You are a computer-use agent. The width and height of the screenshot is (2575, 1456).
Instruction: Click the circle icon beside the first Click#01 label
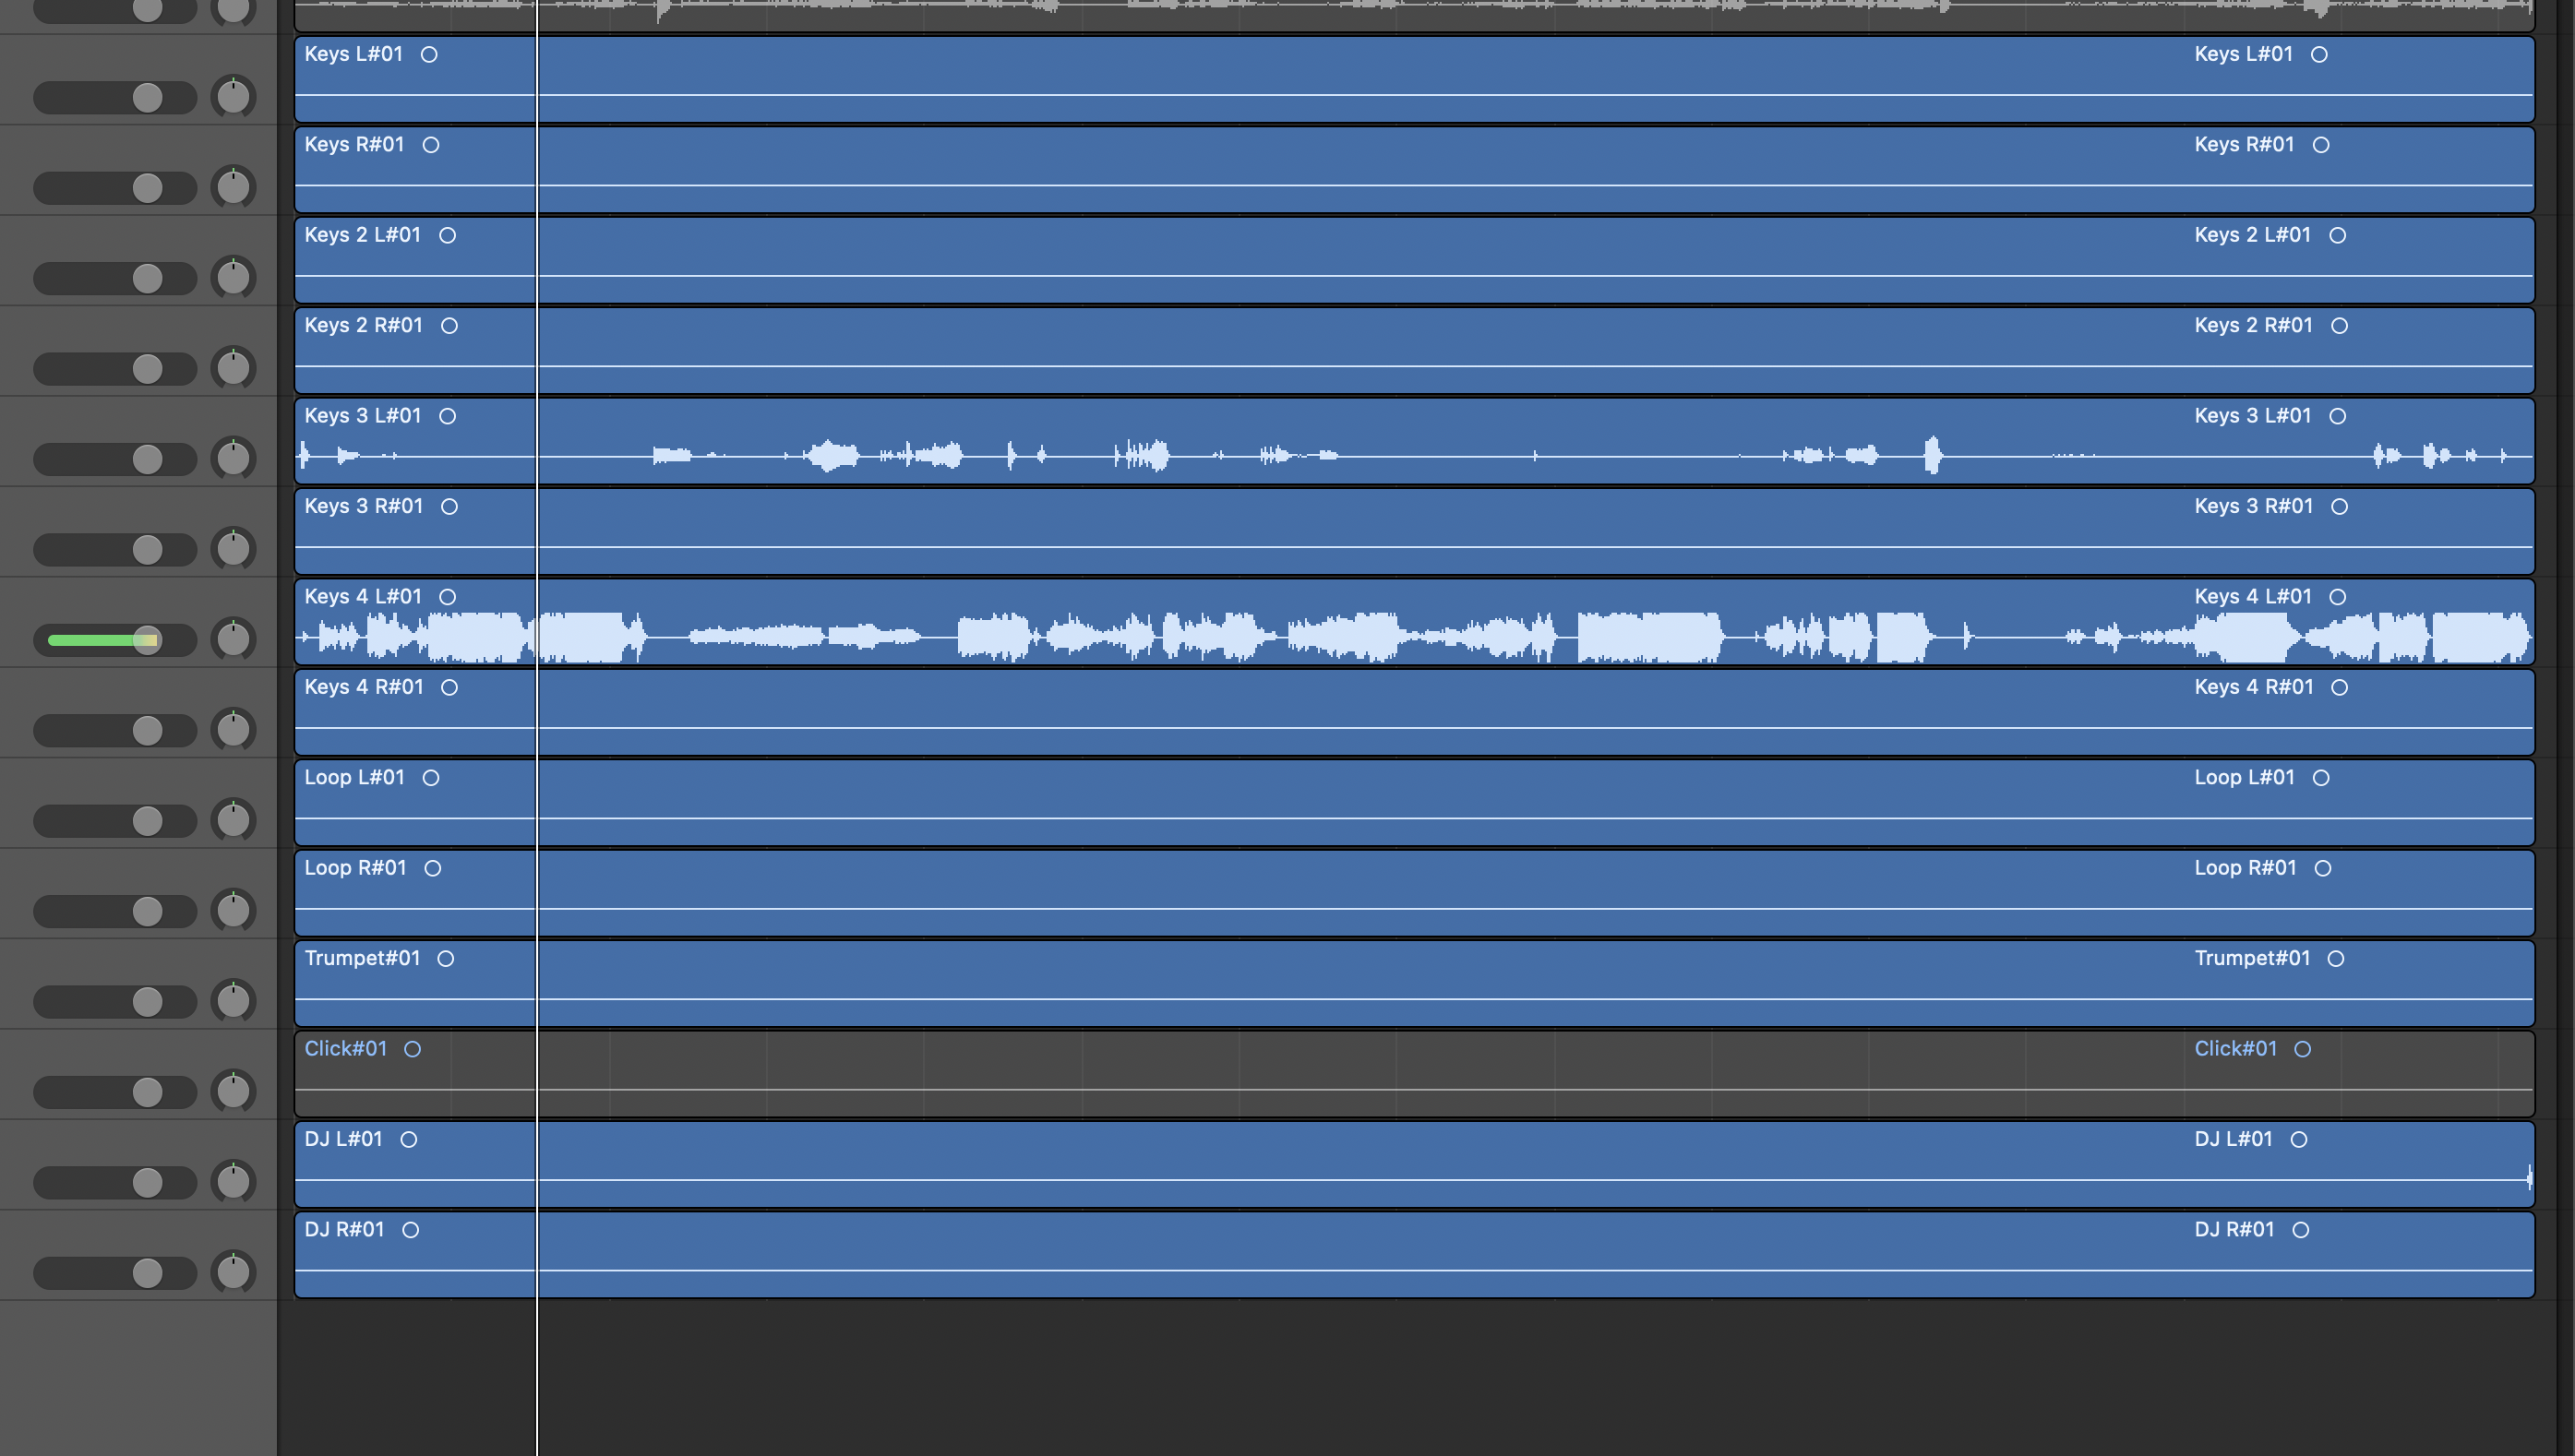[x=412, y=1049]
